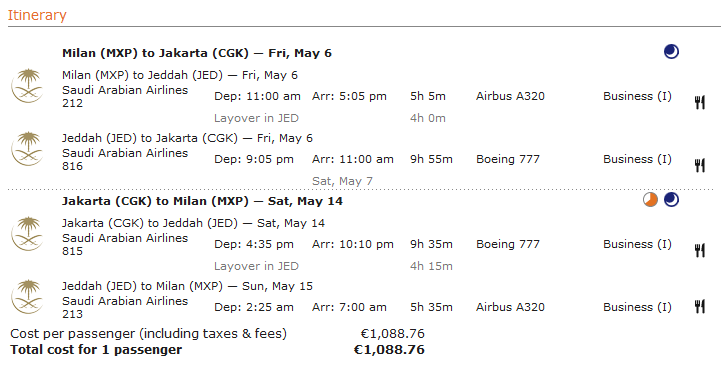Click Saudi Arabian Airlines logo for flight 212

27,86
